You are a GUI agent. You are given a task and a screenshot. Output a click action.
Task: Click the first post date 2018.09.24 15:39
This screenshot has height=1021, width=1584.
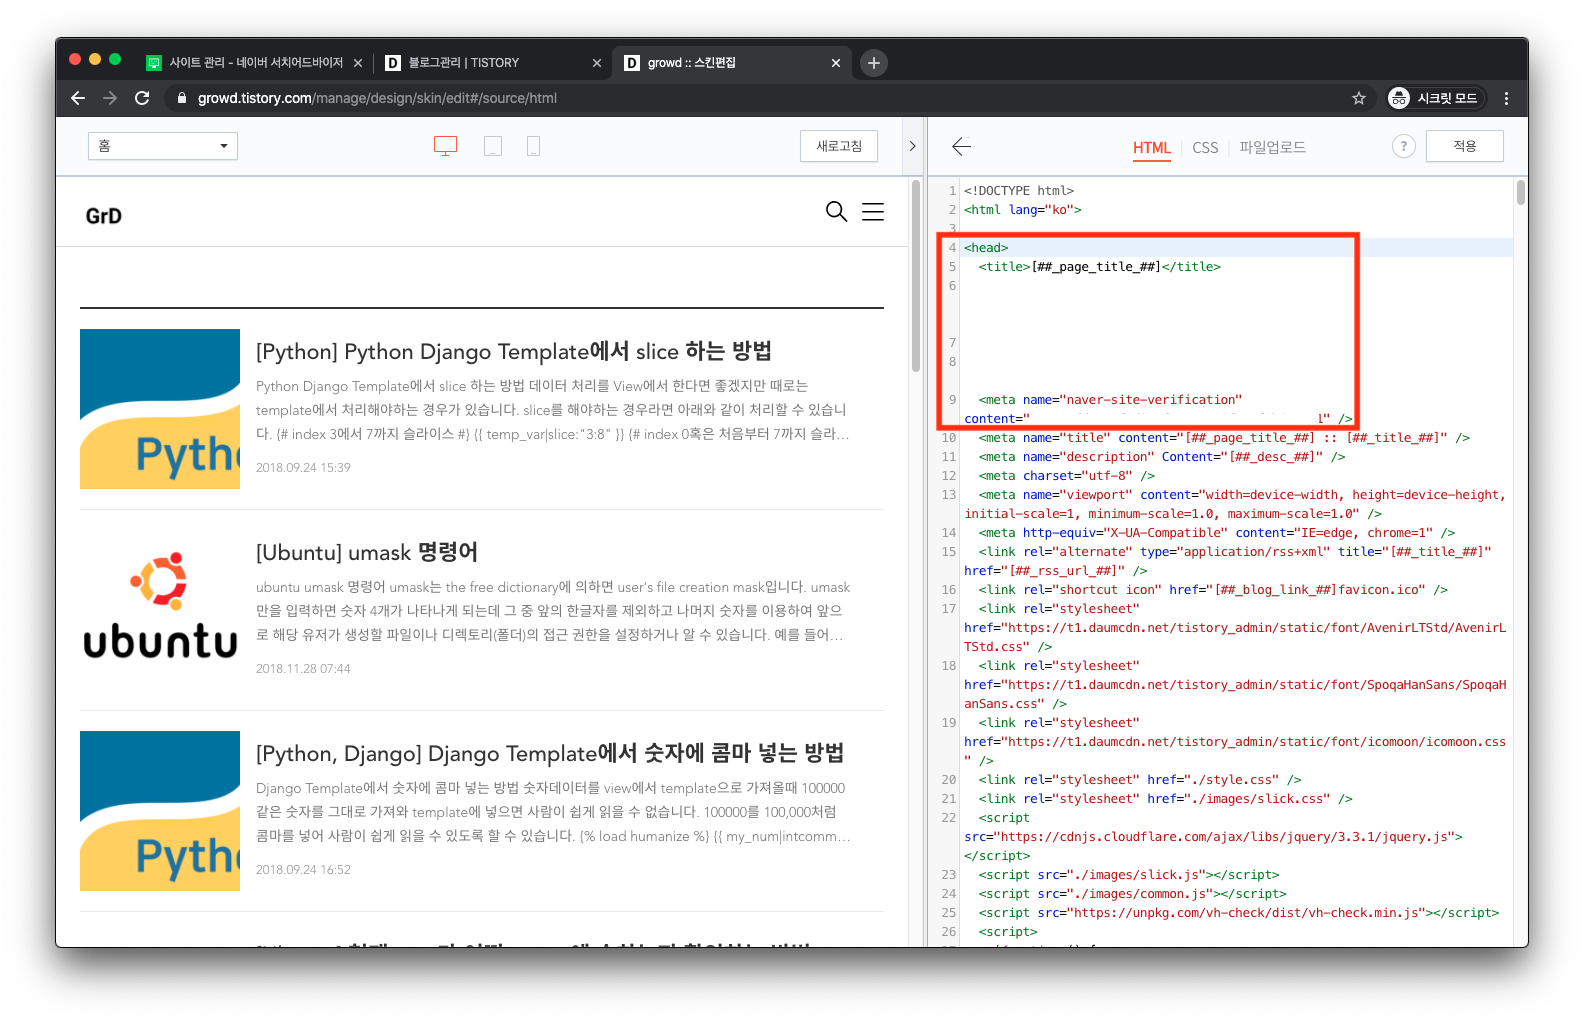(303, 468)
